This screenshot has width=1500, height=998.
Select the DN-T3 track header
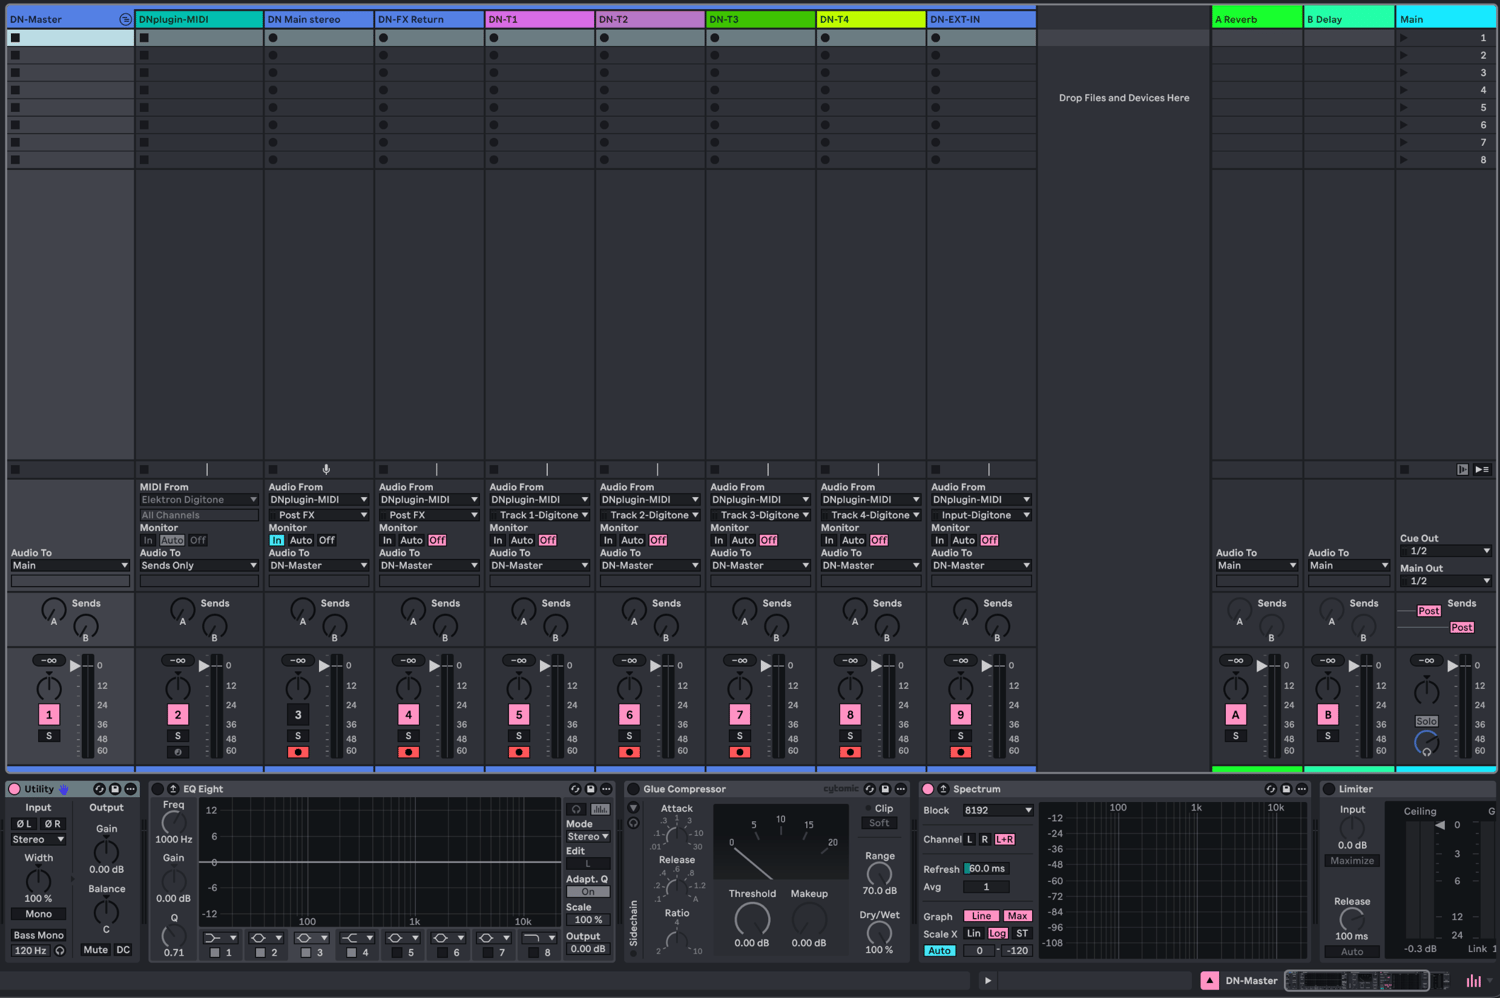(x=761, y=19)
